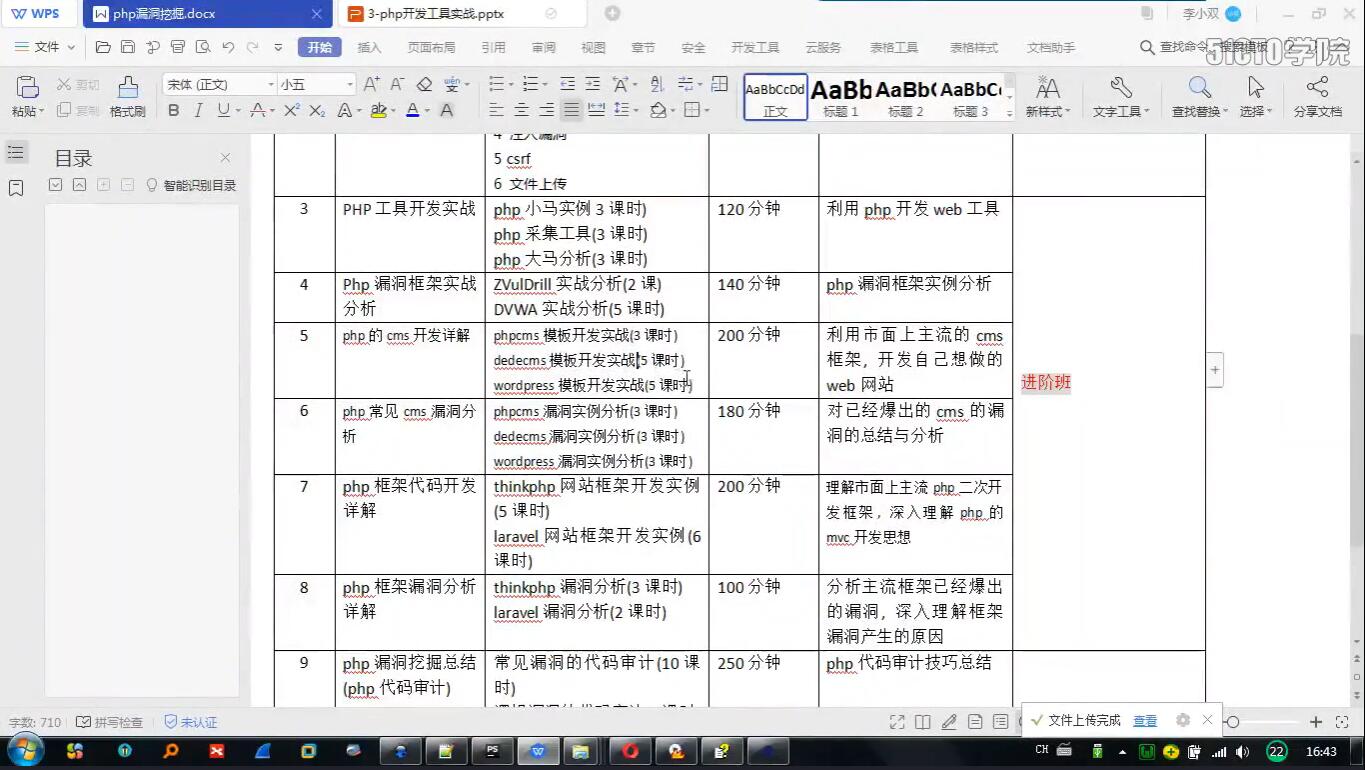Click the full screen view icon in status bar
This screenshot has height=770, width=1365.
tap(897, 721)
